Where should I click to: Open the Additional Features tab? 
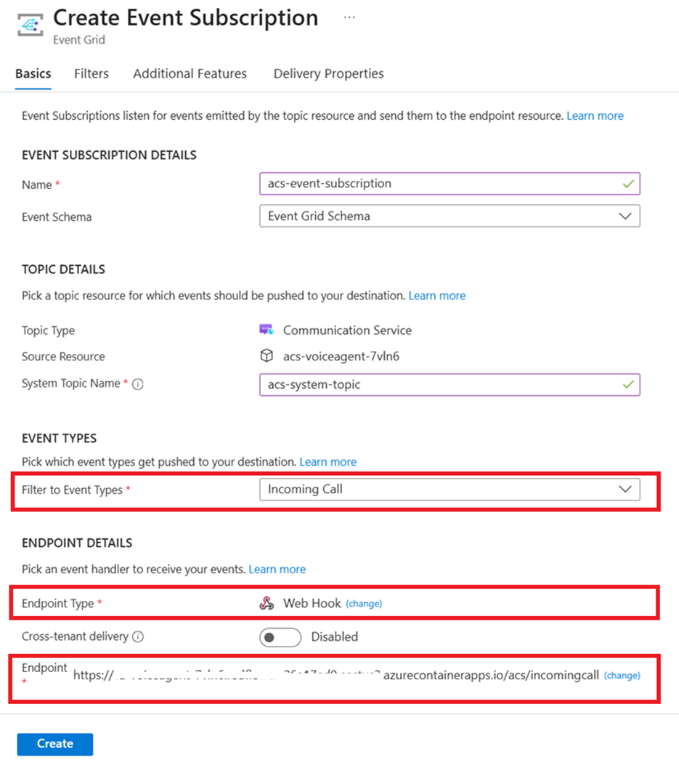click(x=190, y=74)
